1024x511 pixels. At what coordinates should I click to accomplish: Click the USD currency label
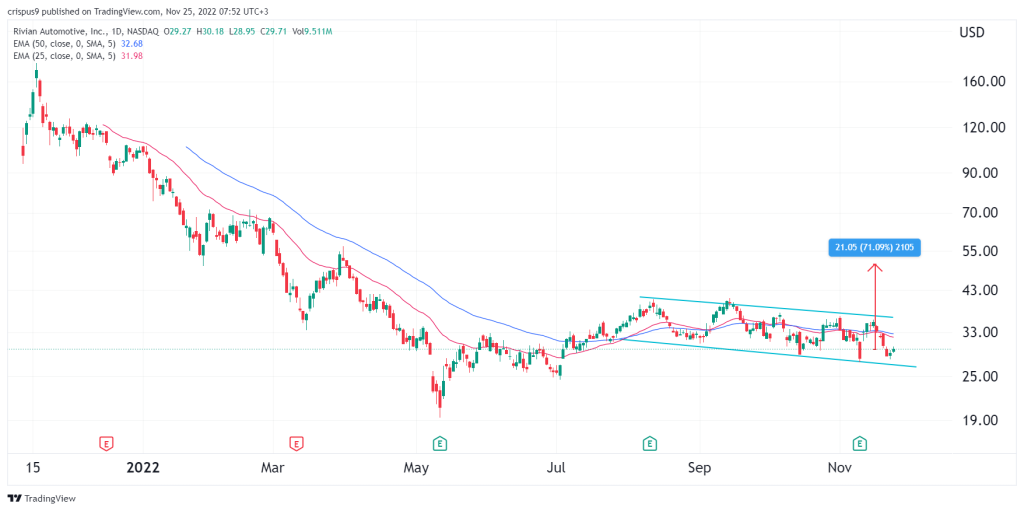click(x=970, y=33)
